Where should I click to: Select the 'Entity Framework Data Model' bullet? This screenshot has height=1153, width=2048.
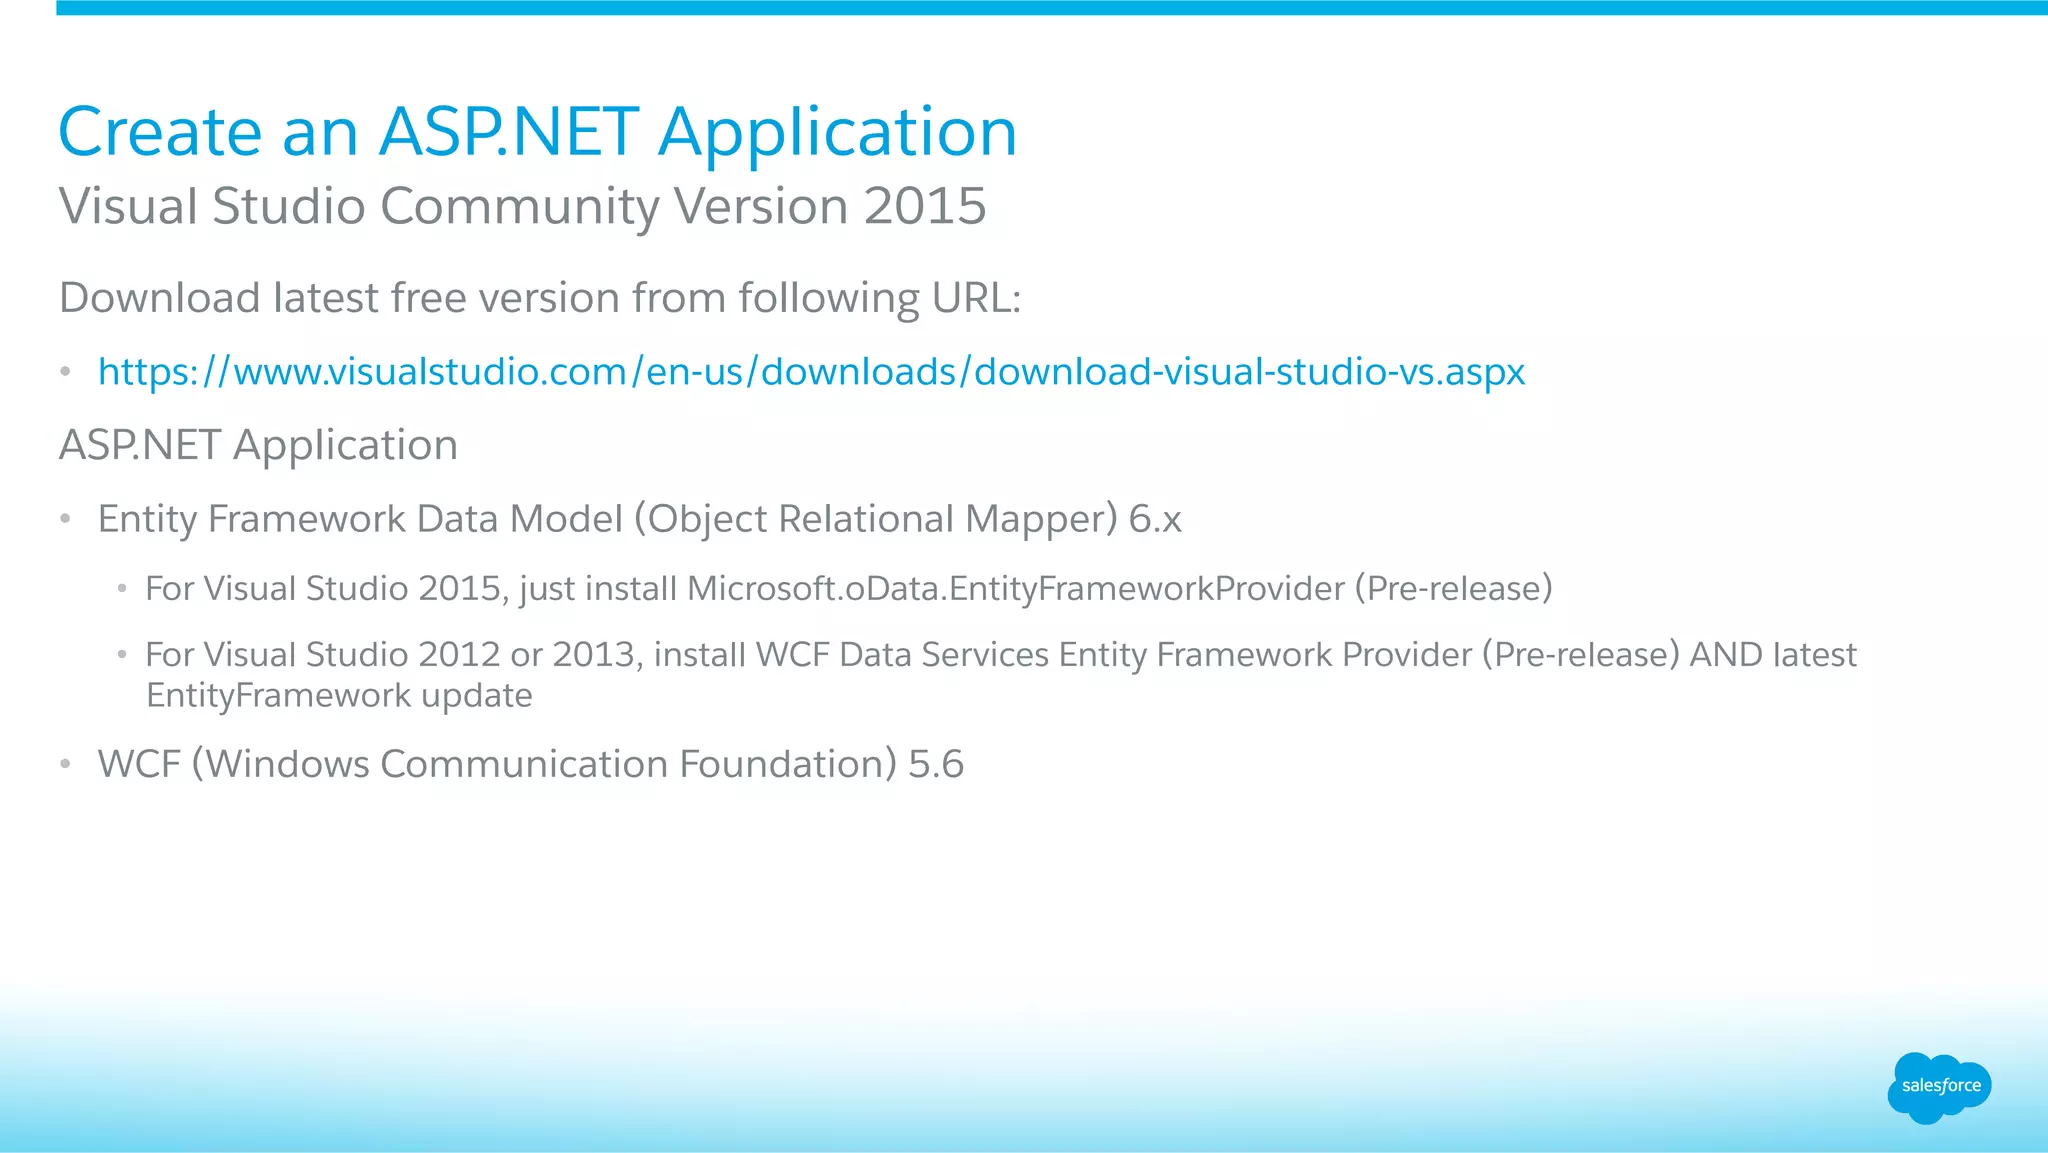coord(640,519)
